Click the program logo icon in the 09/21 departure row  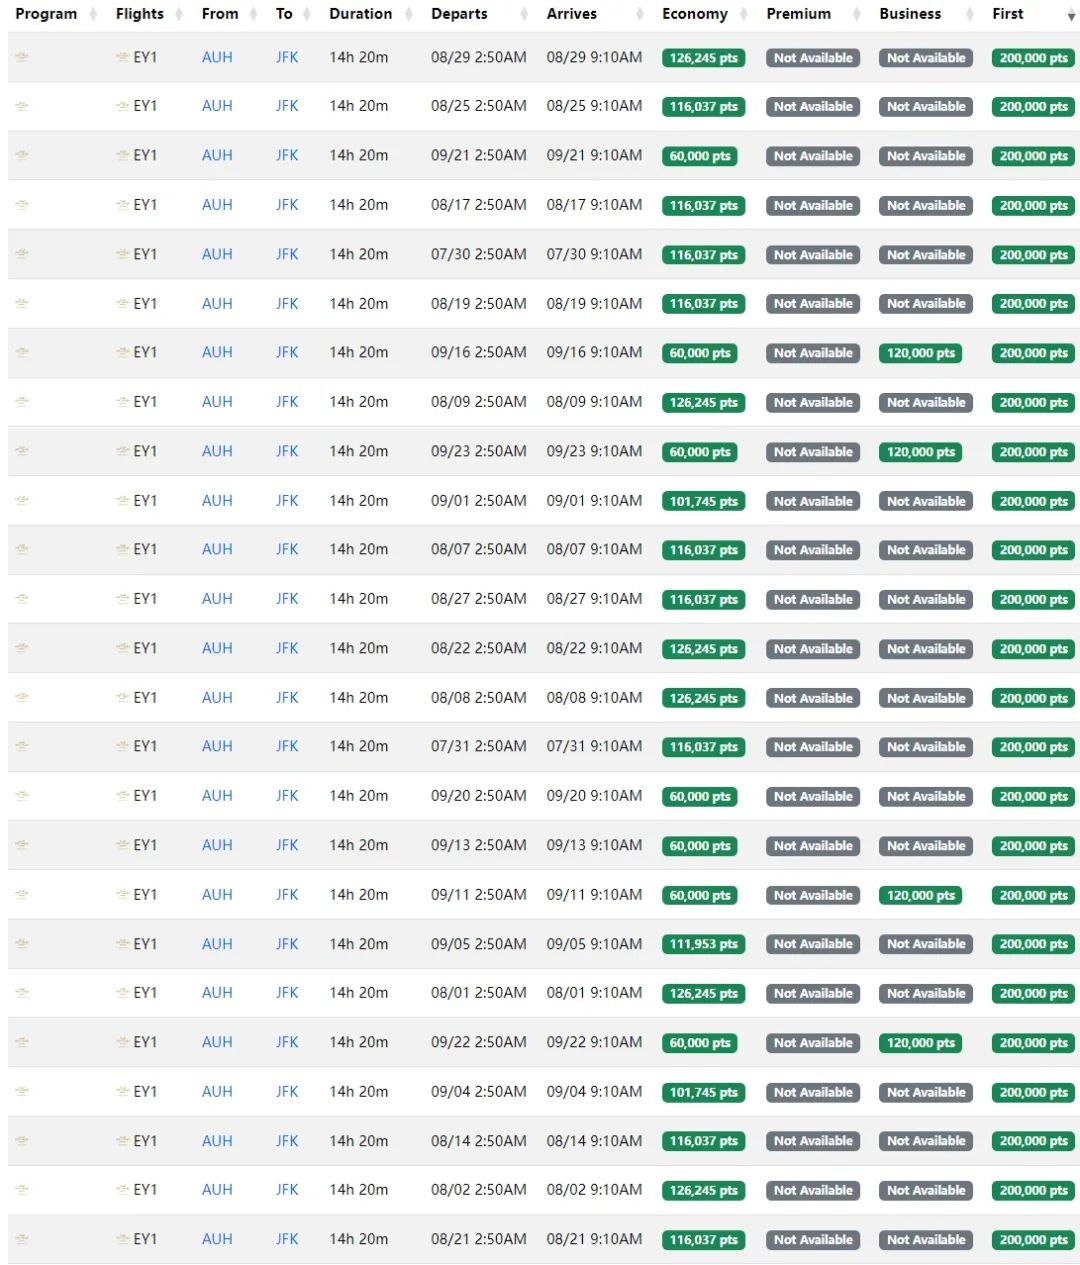(x=22, y=156)
